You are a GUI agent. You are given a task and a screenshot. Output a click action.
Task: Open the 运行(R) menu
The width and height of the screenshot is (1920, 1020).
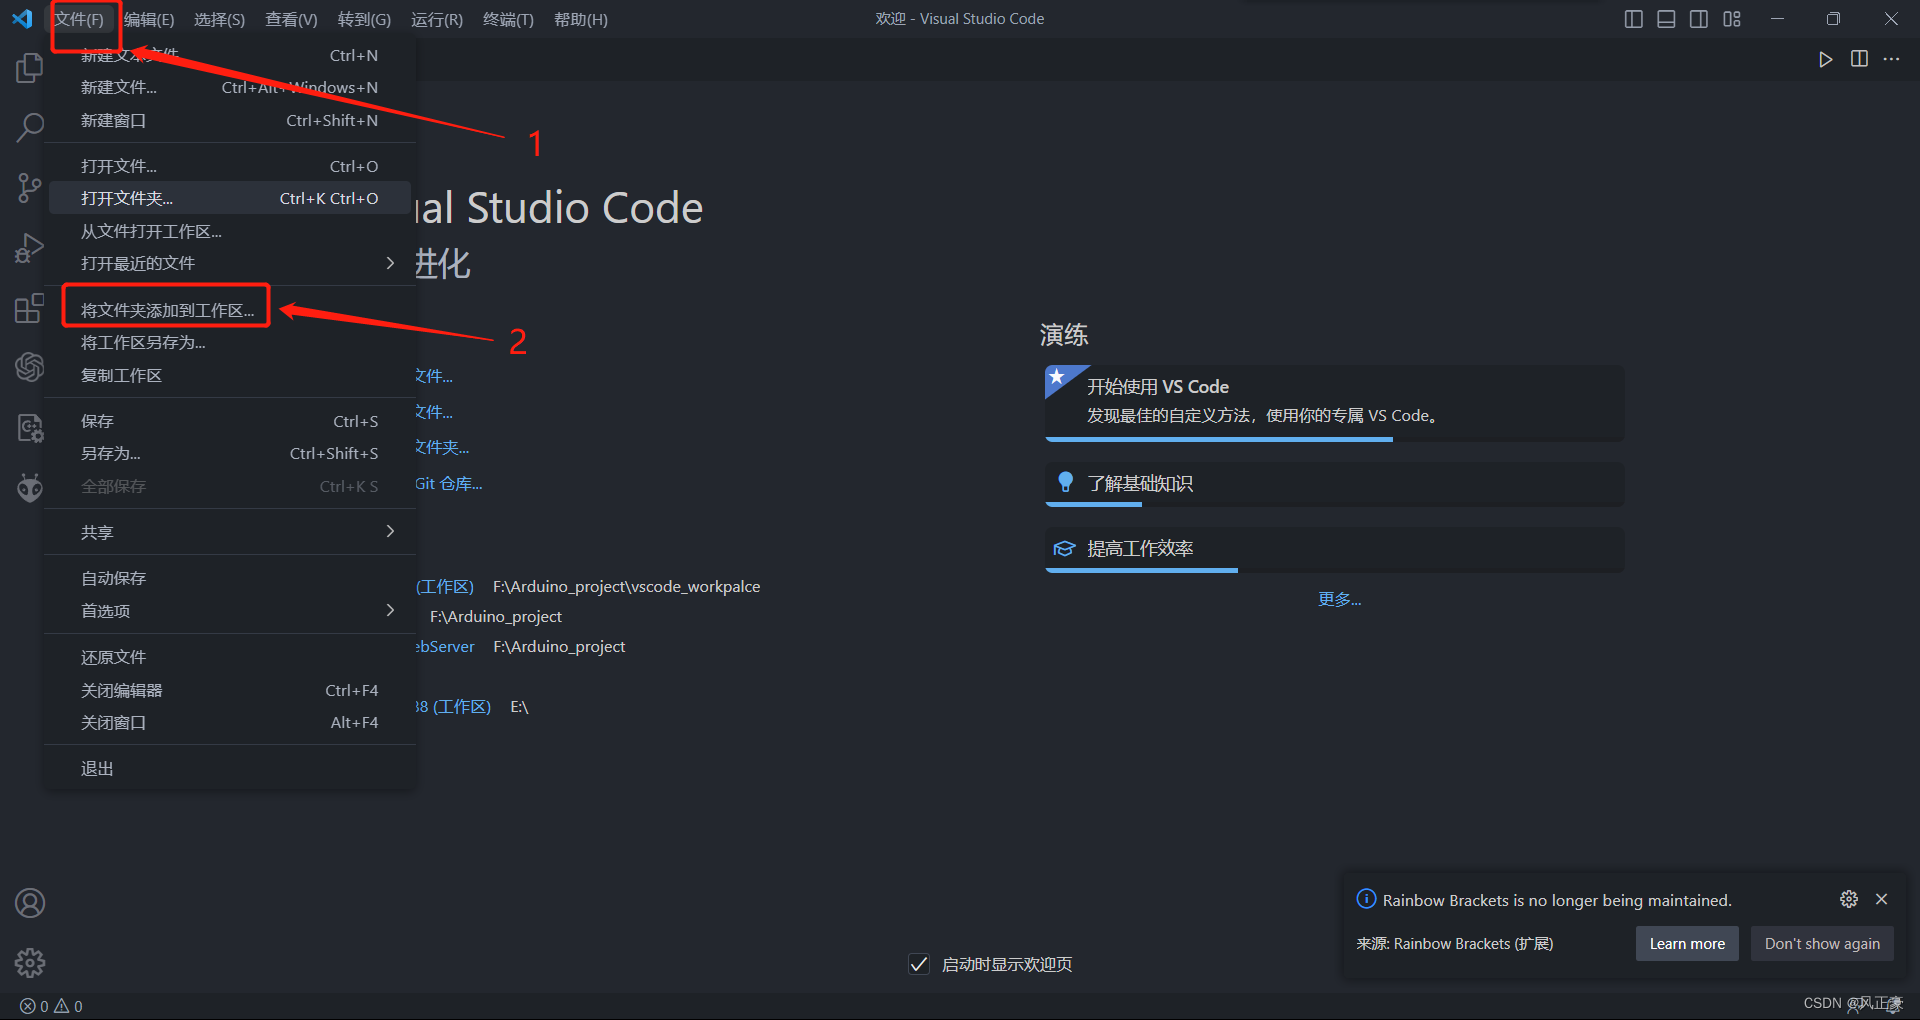437,20
